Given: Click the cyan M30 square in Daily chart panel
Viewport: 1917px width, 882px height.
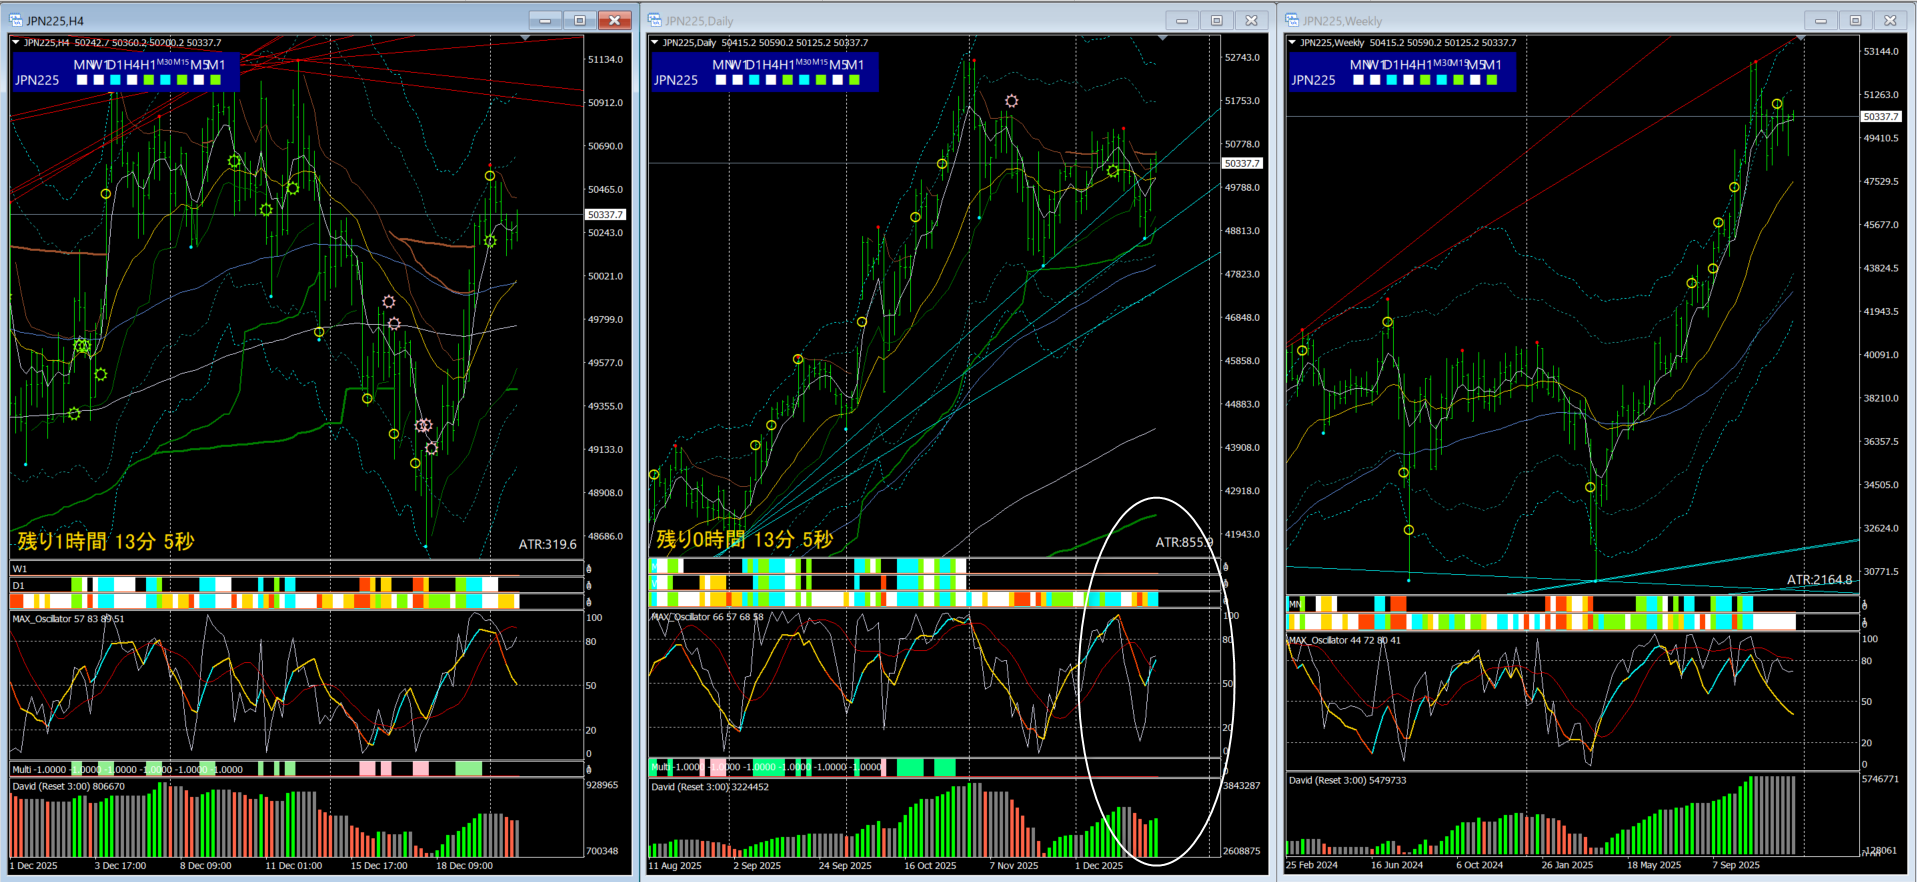Looking at the screenshot, I should click(x=804, y=80).
